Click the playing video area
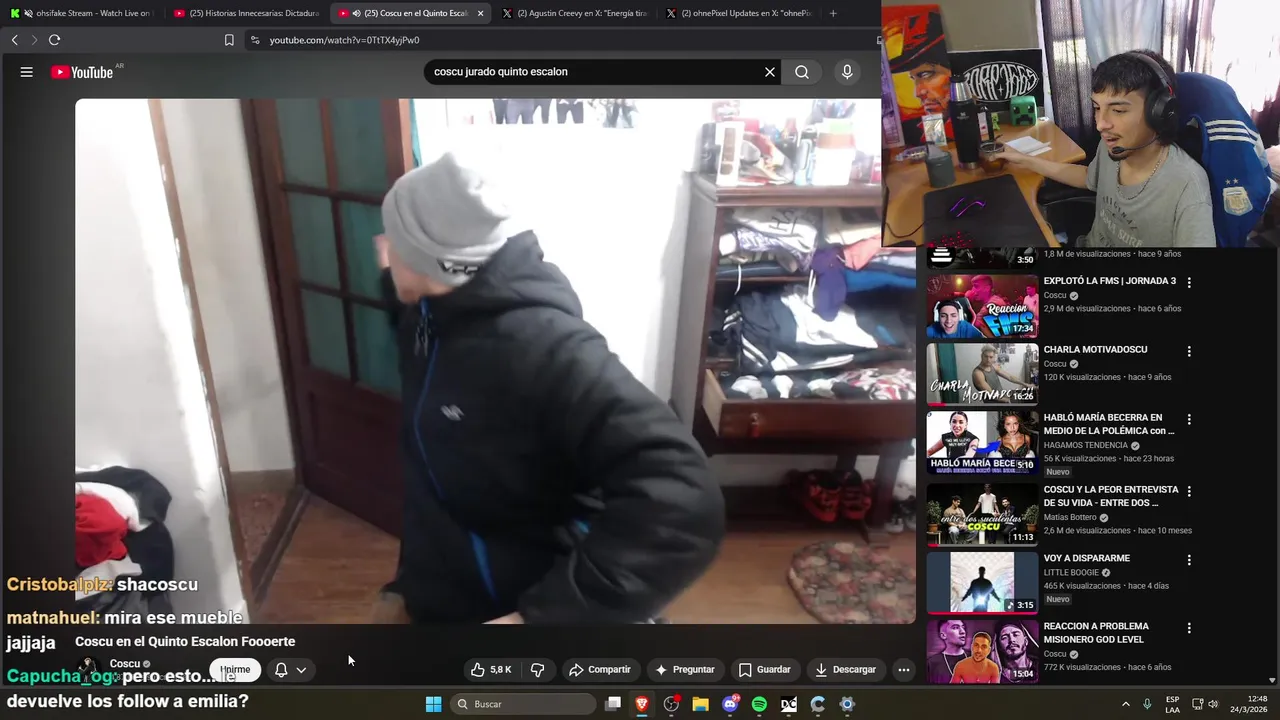The image size is (1280, 720). click(495, 361)
